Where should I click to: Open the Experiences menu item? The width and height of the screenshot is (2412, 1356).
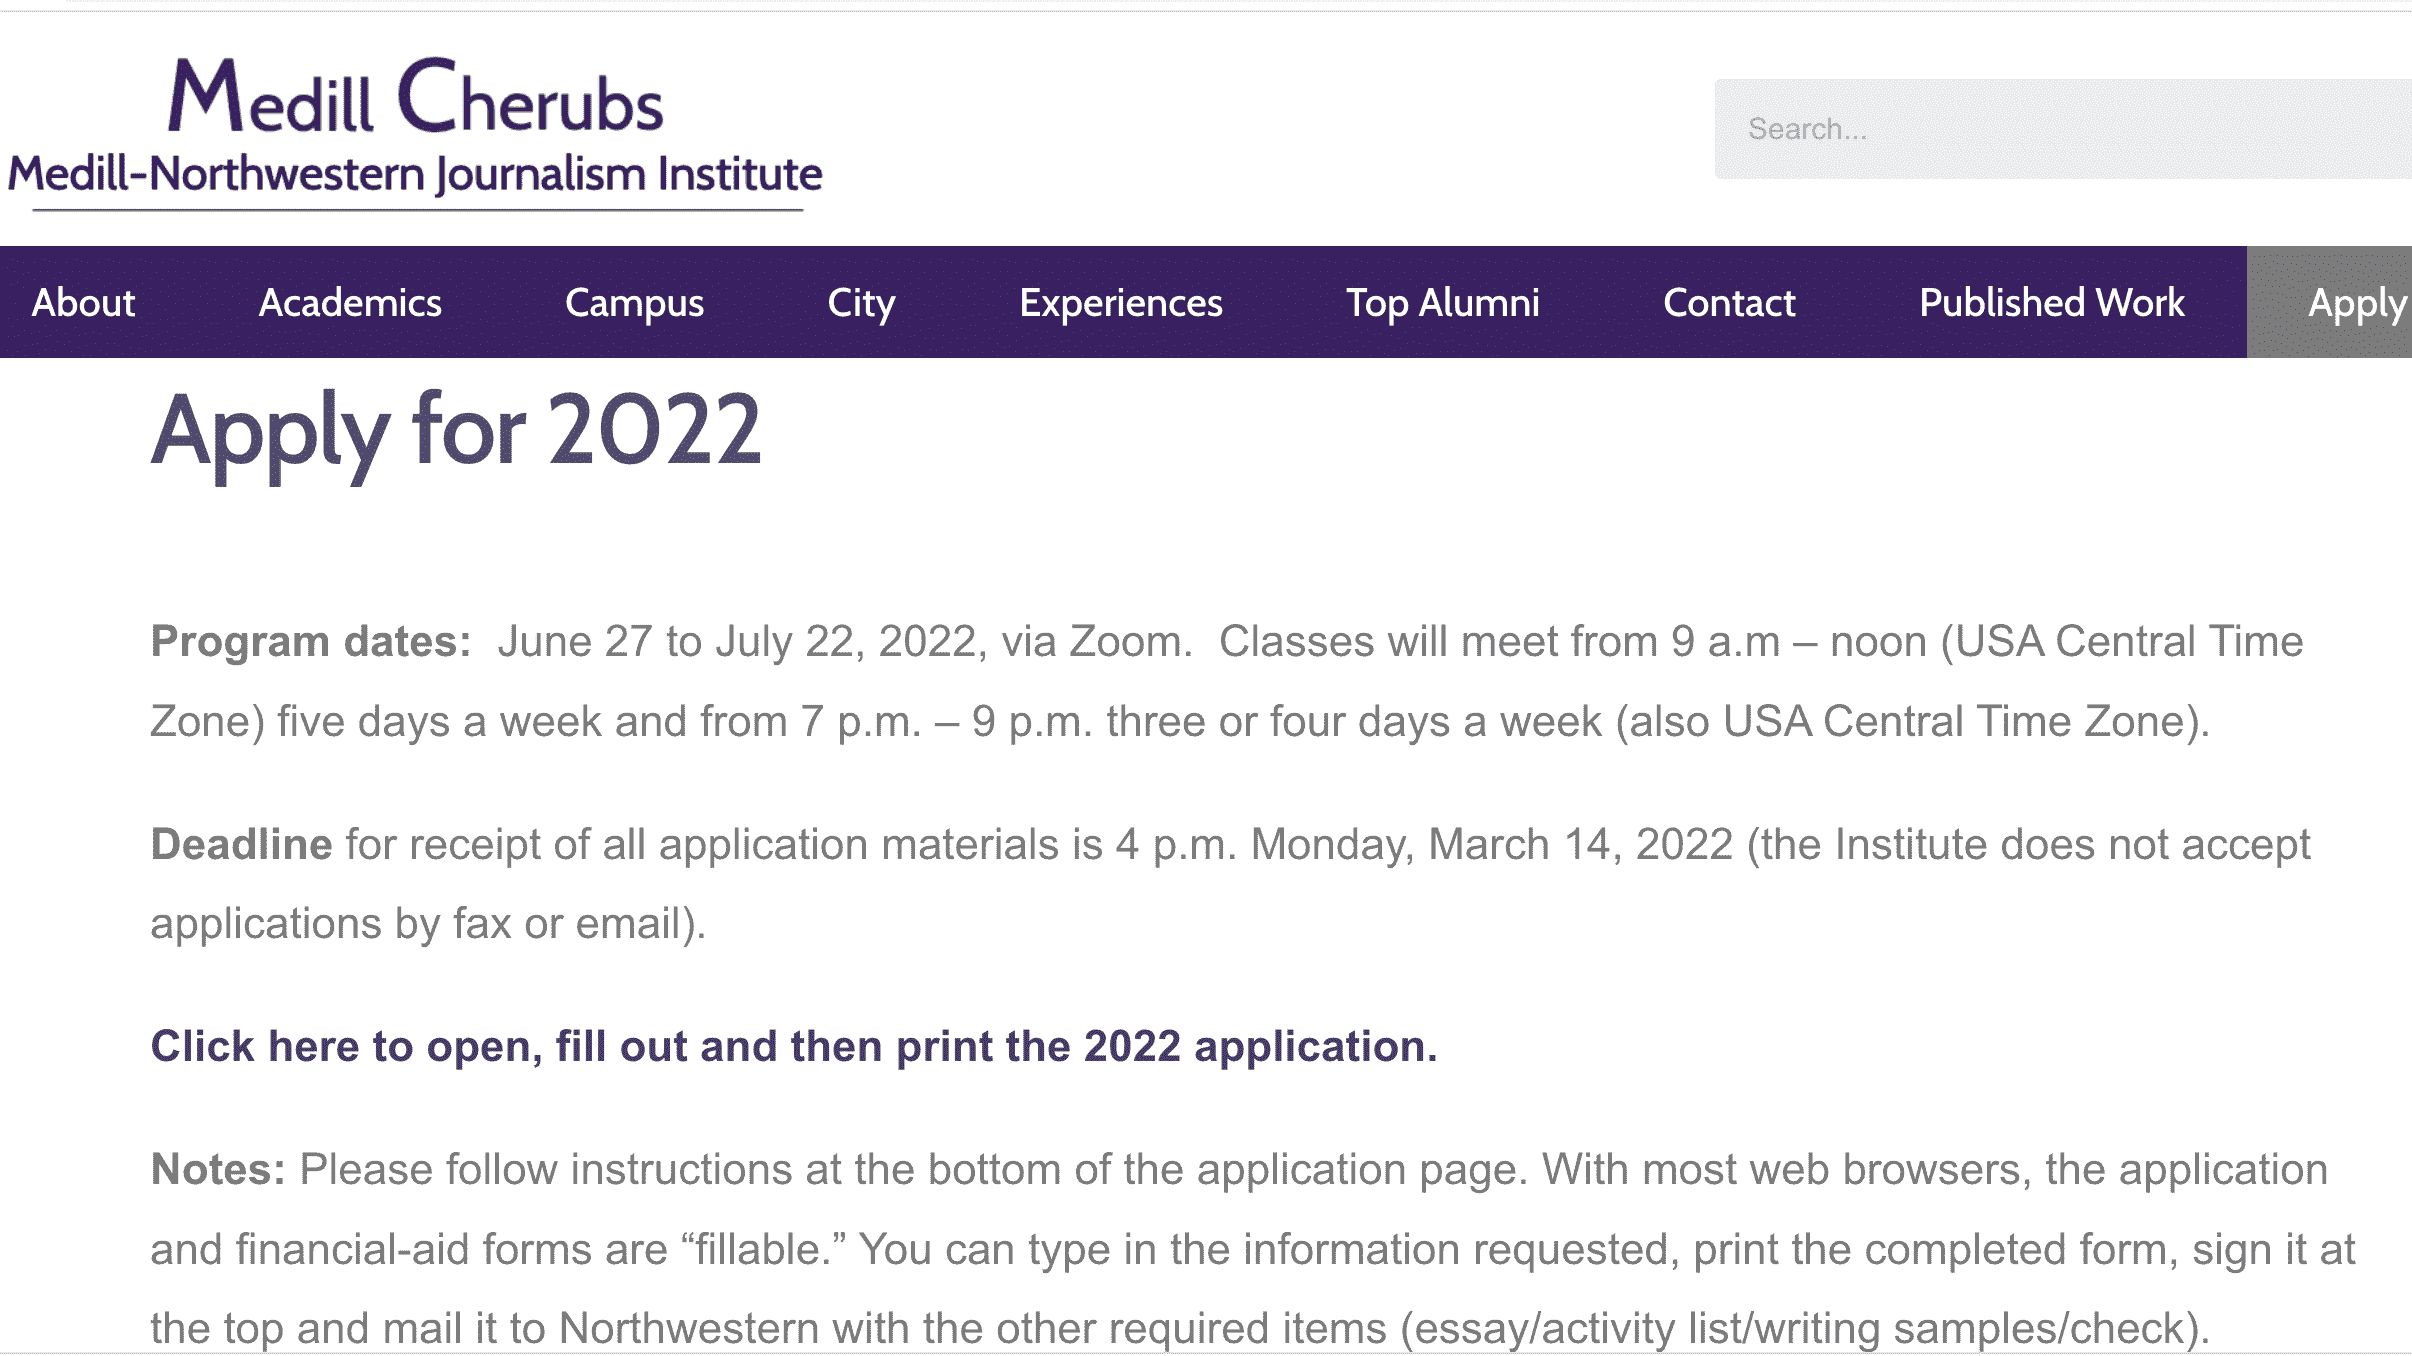click(x=1121, y=302)
